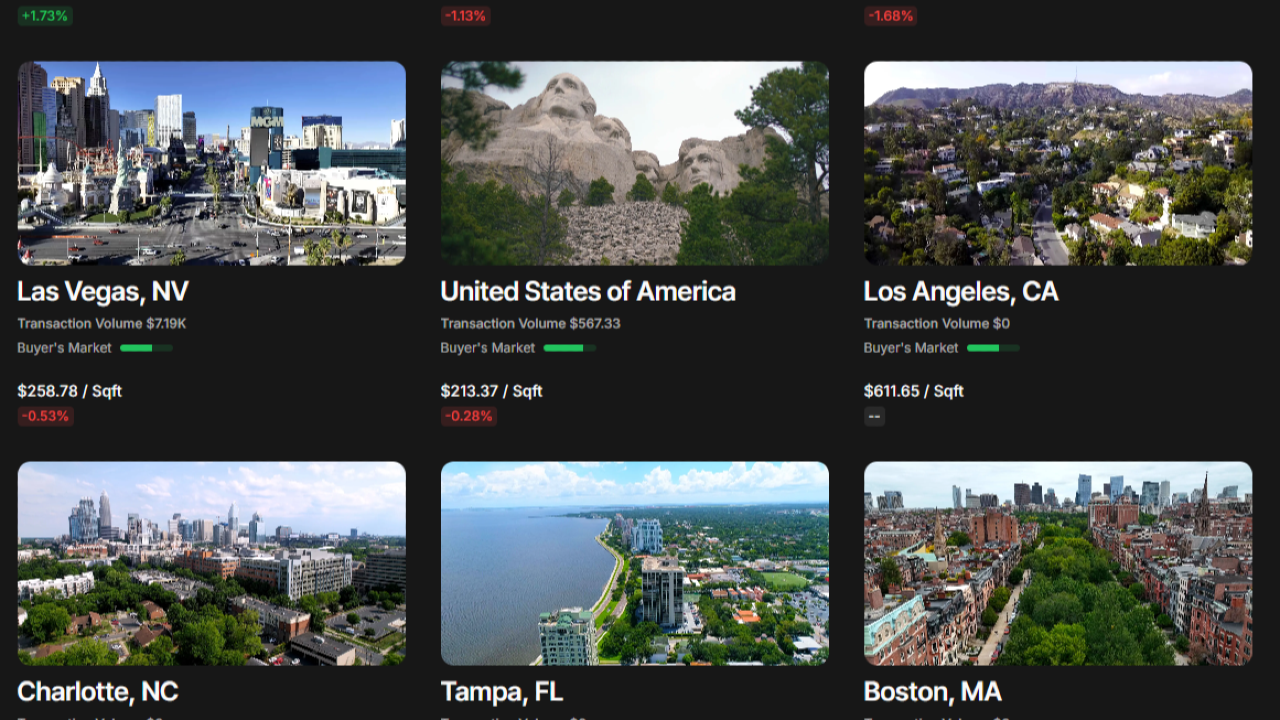Viewport: 1280px width, 720px height.
Task: Open the Boston rooftops photo
Action: [x=1058, y=563]
